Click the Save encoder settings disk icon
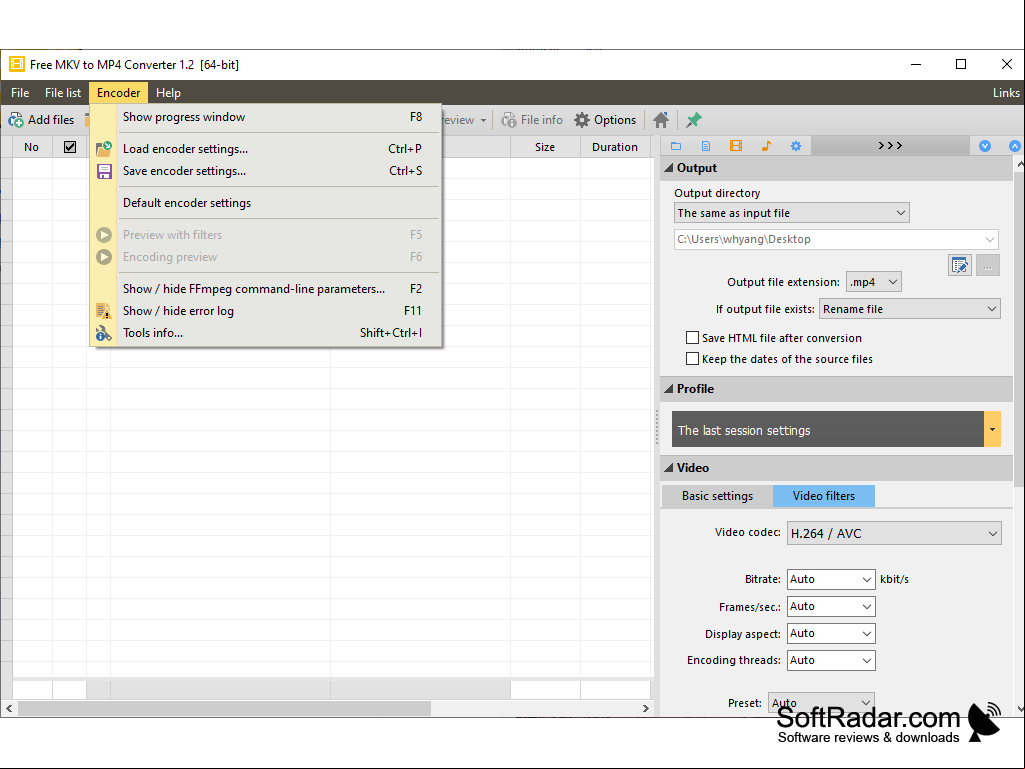 coord(104,171)
